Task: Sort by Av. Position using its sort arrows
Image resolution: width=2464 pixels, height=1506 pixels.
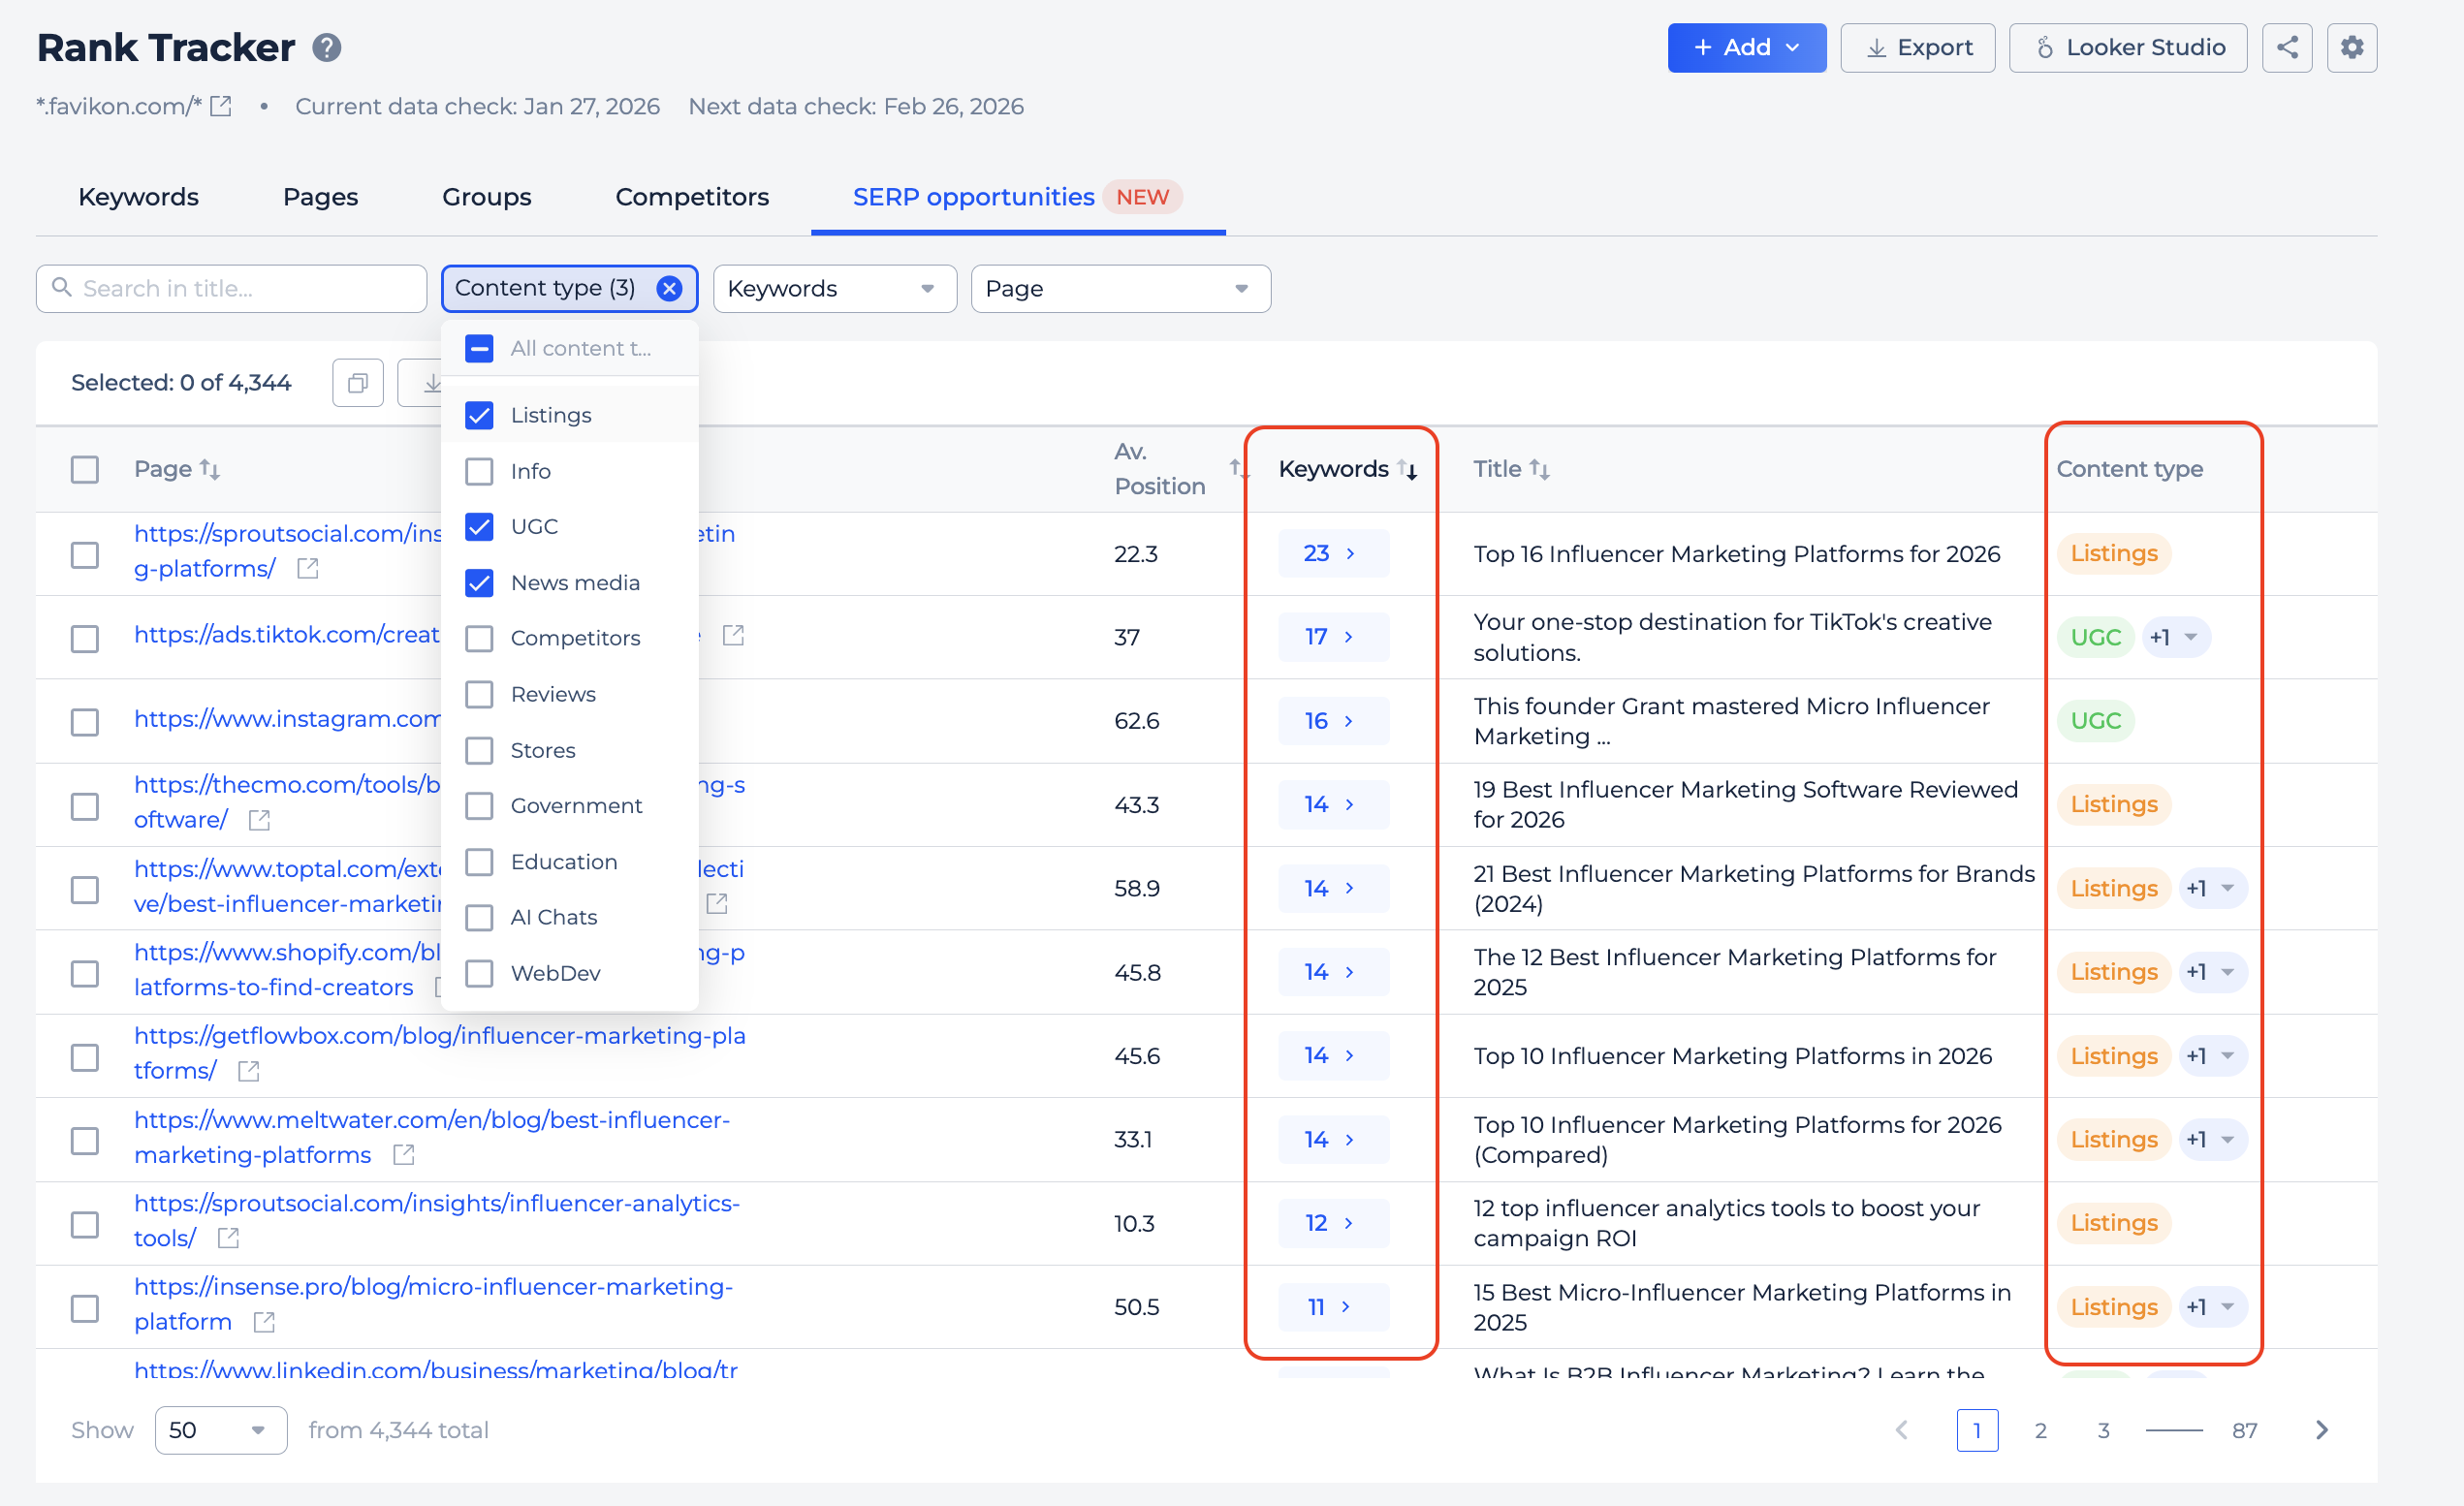Action: pos(1240,470)
